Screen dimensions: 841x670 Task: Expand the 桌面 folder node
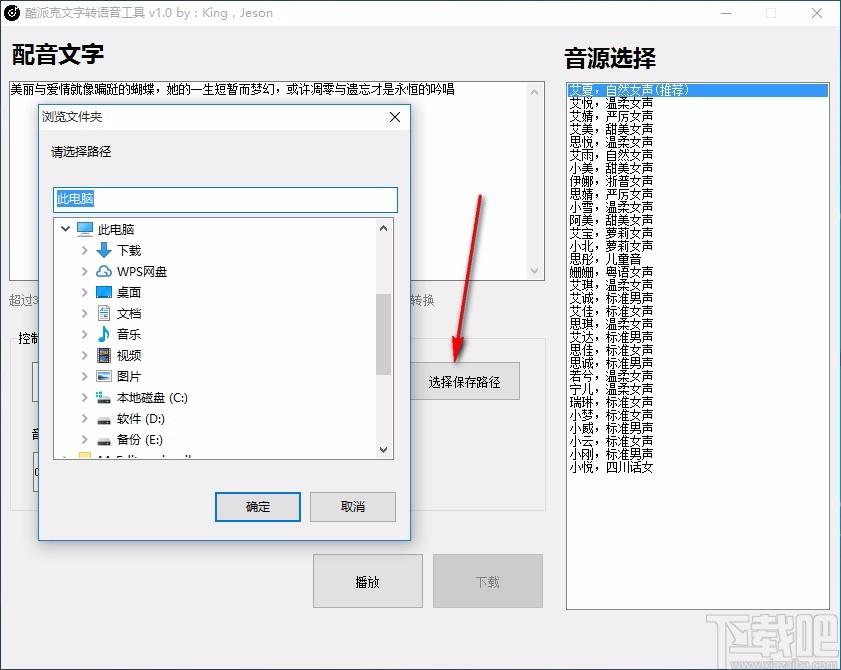(x=84, y=292)
